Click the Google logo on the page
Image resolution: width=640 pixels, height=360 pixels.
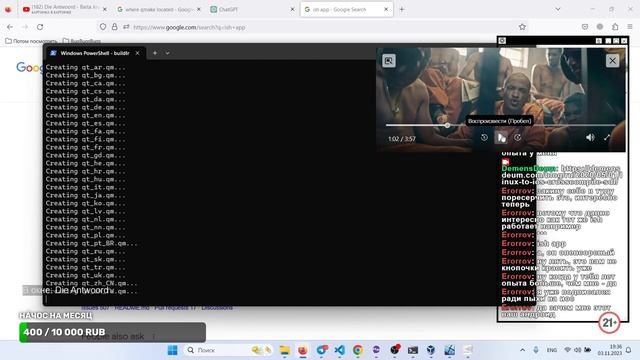29,68
